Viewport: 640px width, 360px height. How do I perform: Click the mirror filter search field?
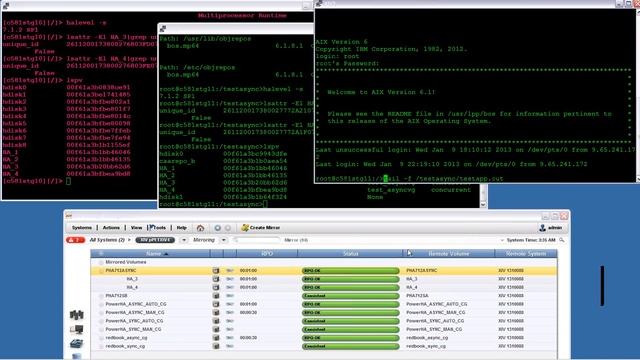pos(257,240)
